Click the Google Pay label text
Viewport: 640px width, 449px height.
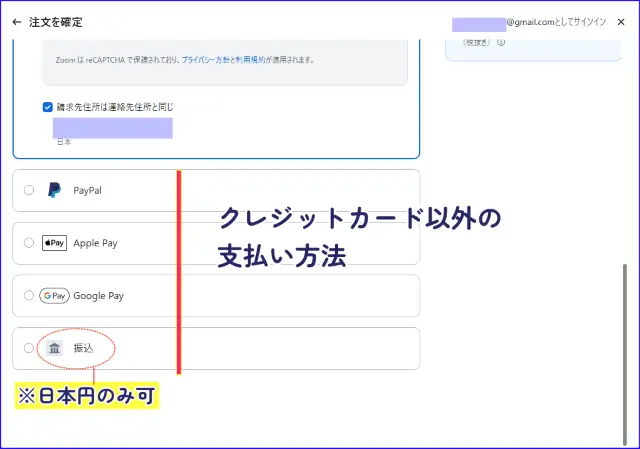pos(98,296)
